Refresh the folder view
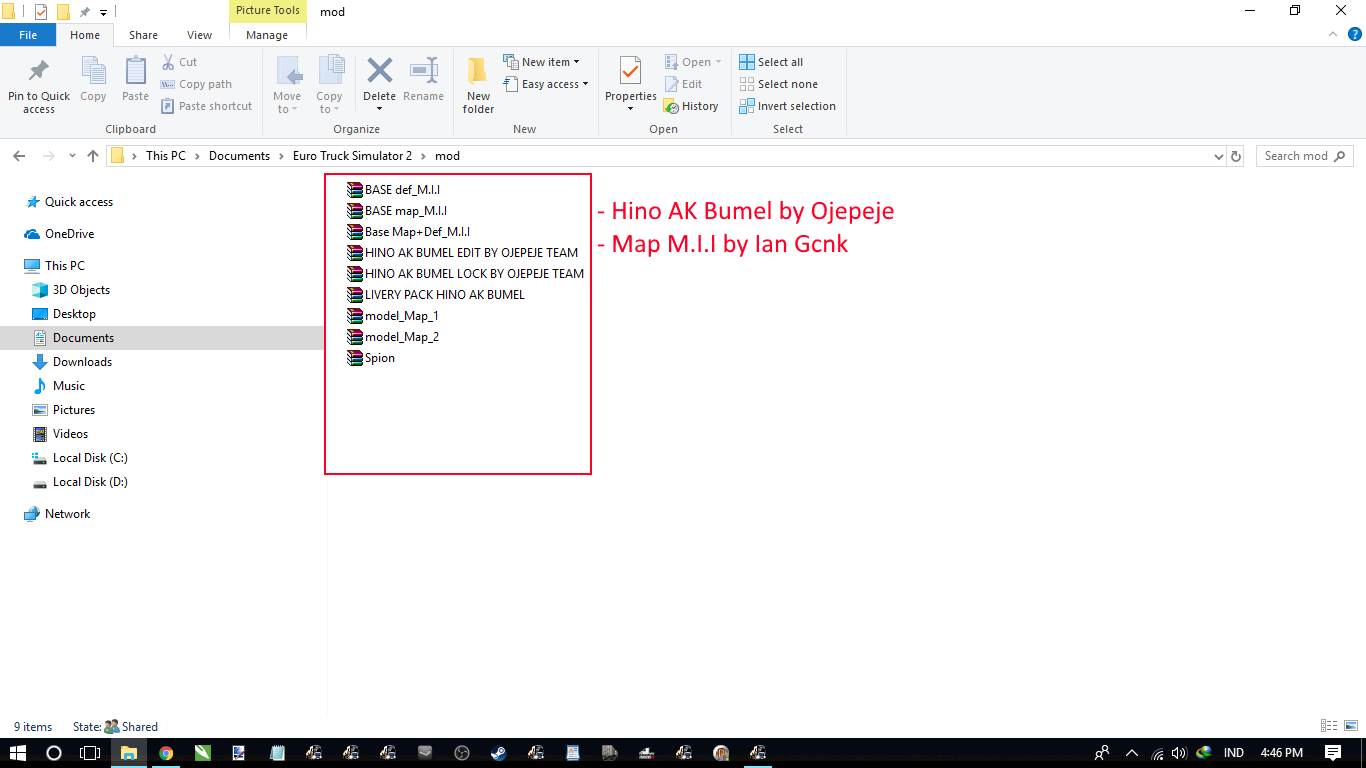 1236,156
